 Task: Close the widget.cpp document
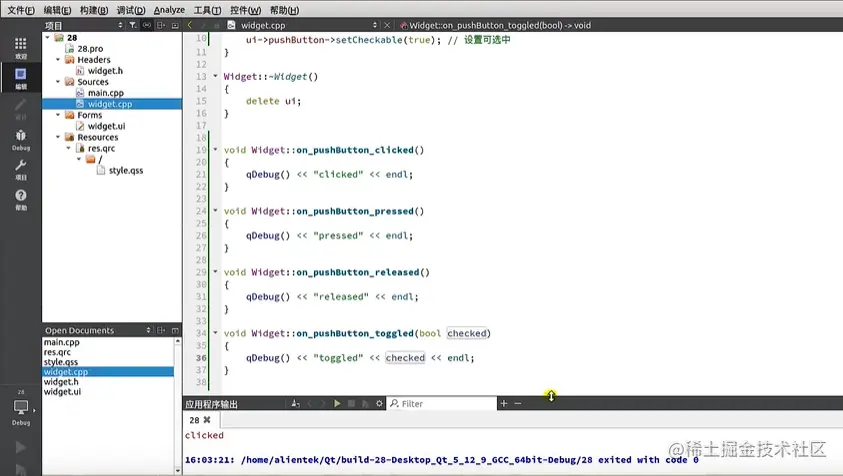click(387, 25)
